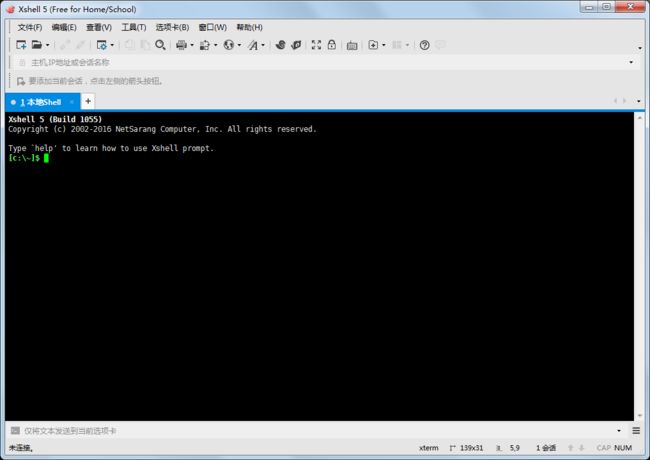
Task: Click the xterm status bar entry
Action: [428, 448]
